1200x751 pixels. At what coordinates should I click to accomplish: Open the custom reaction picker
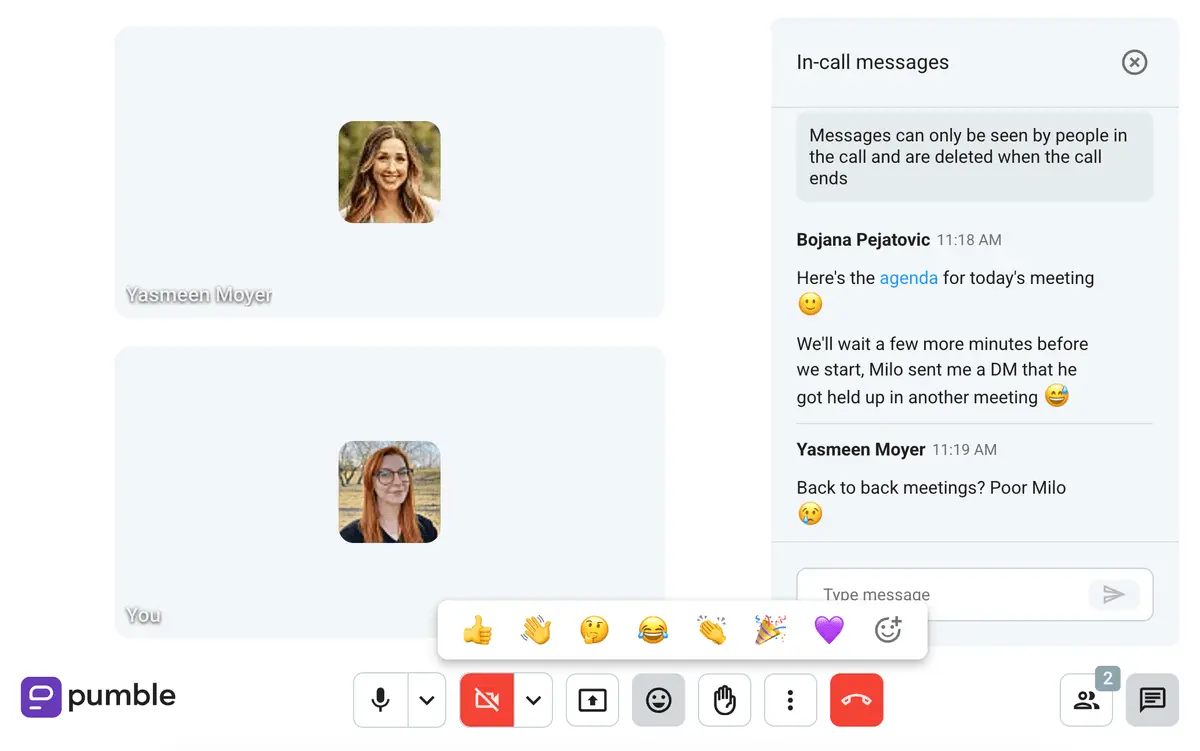pyautogui.click(x=887, y=630)
